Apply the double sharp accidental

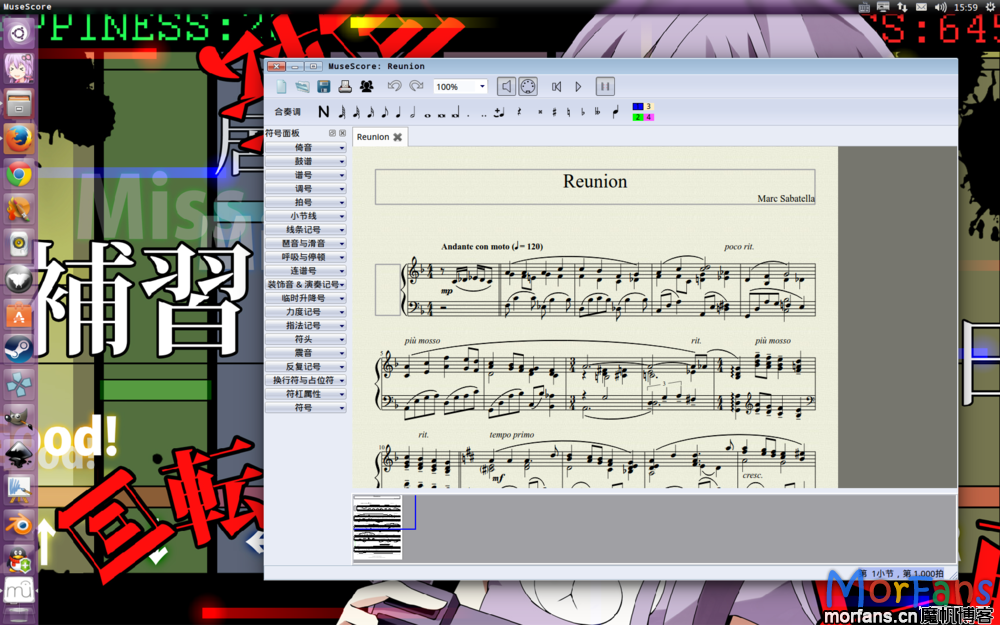[540, 112]
